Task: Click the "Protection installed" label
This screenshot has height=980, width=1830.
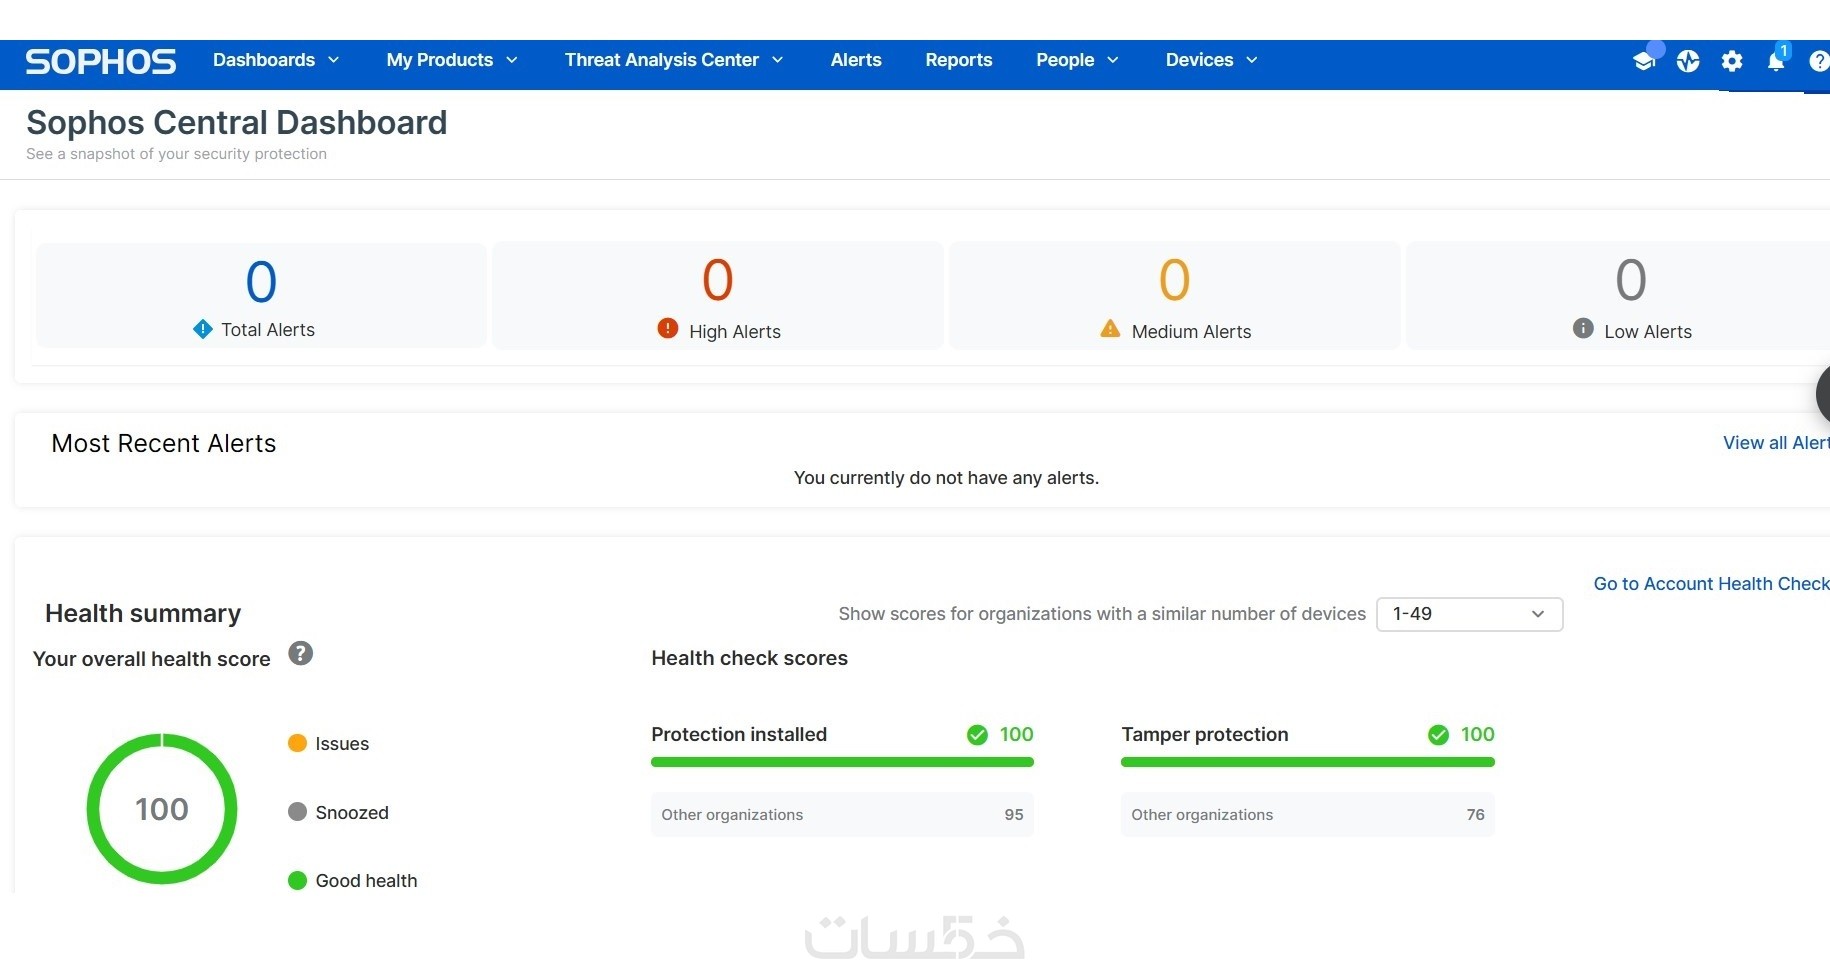Action: (739, 735)
